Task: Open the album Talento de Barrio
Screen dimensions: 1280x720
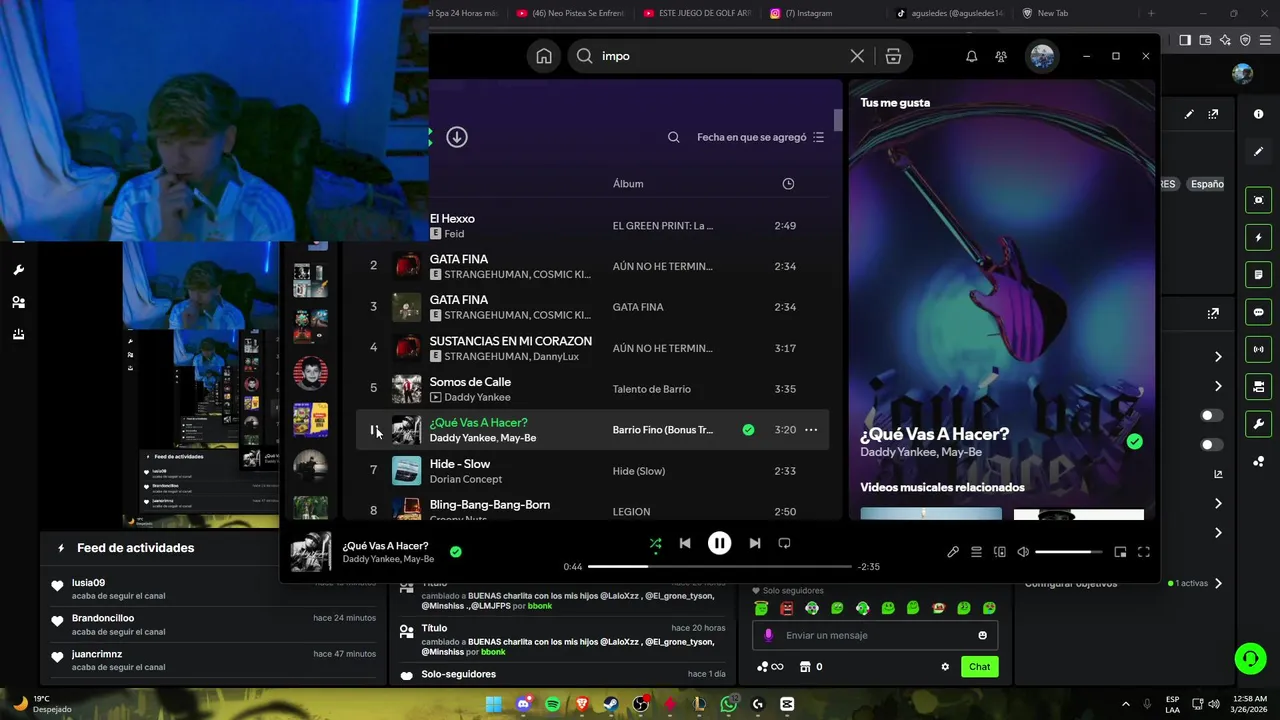Action: [x=652, y=389]
